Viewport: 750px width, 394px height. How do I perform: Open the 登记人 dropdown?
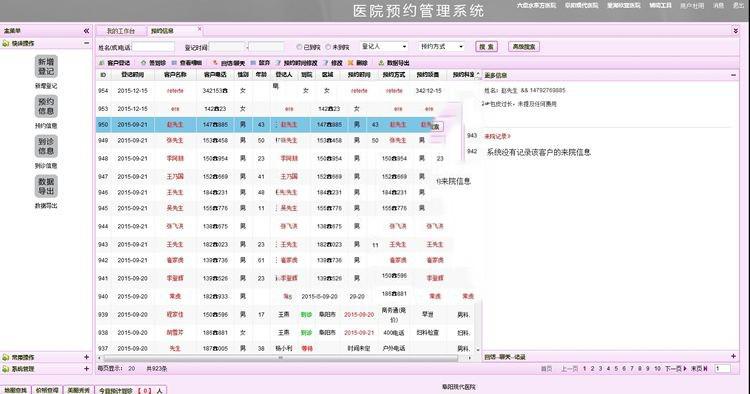[x=384, y=46]
